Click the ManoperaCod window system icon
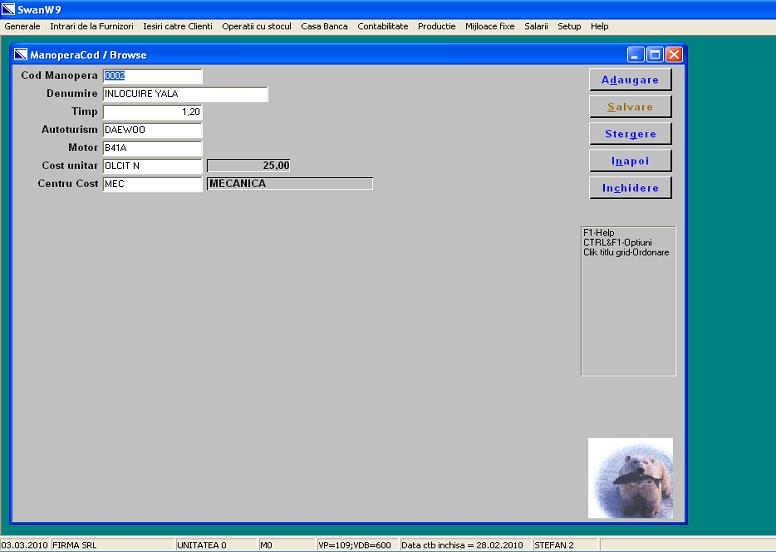Screen dimensions: 776x552 [x=21, y=55]
